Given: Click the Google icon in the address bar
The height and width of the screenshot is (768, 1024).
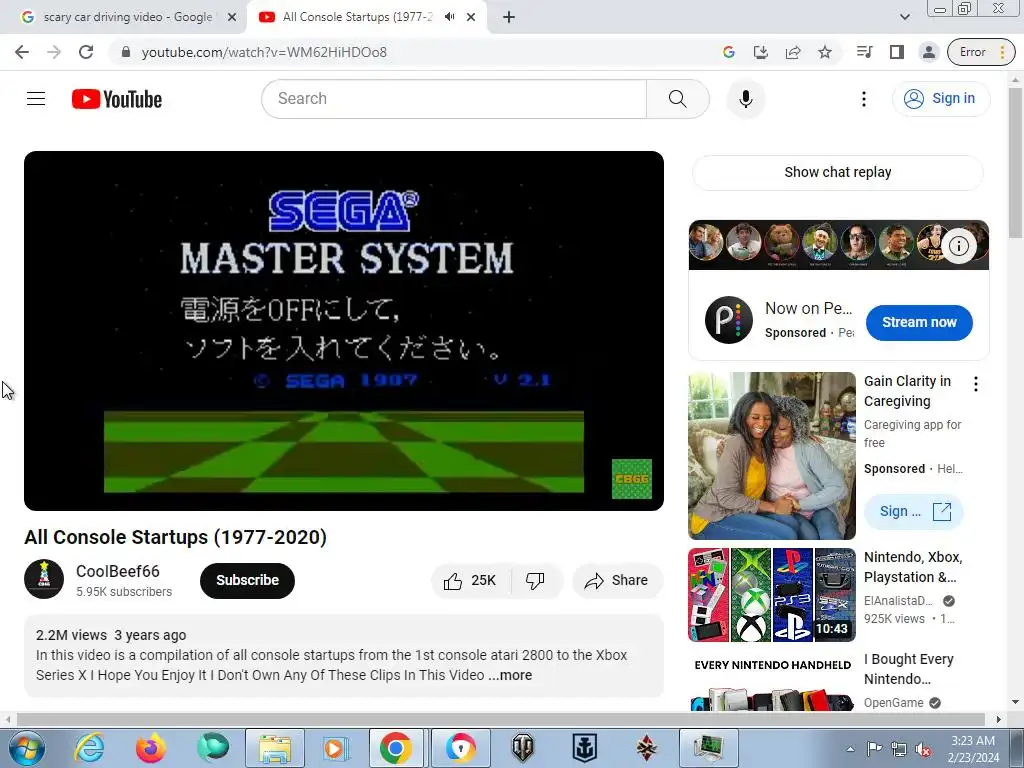Looking at the screenshot, I should 729,52.
